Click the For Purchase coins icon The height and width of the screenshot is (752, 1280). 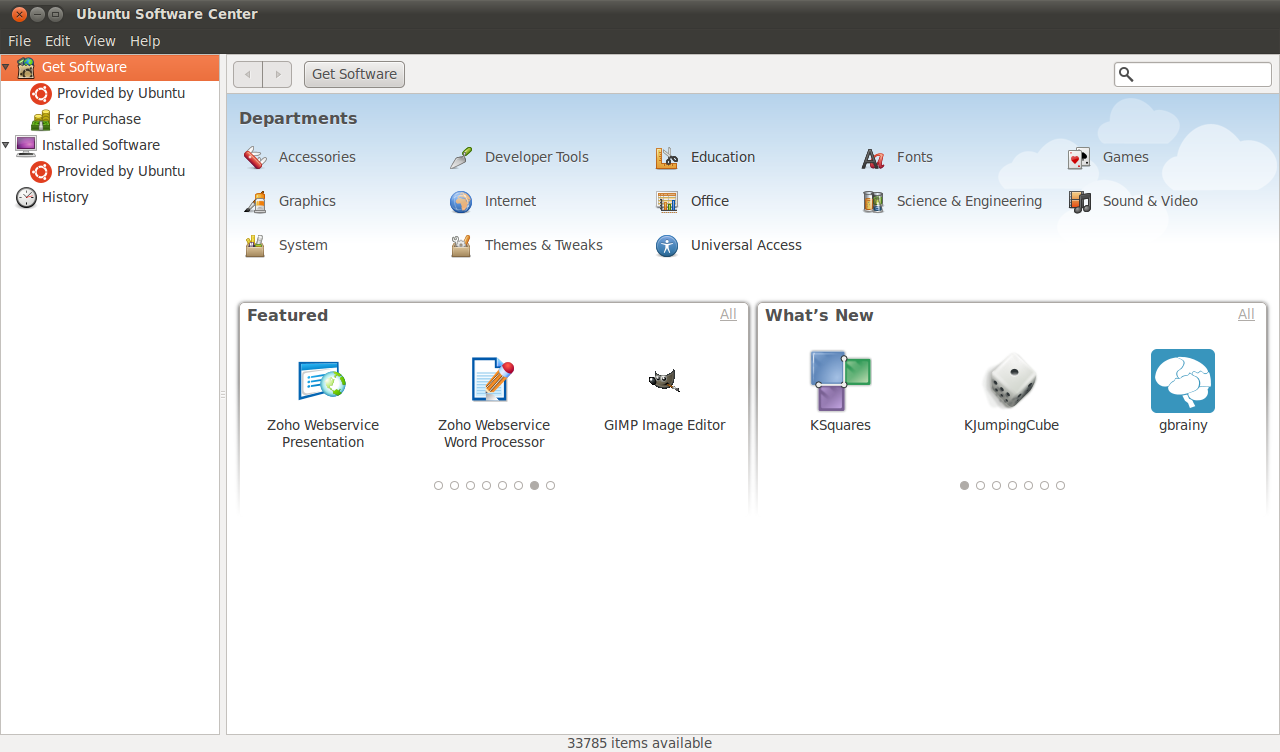point(41,119)
